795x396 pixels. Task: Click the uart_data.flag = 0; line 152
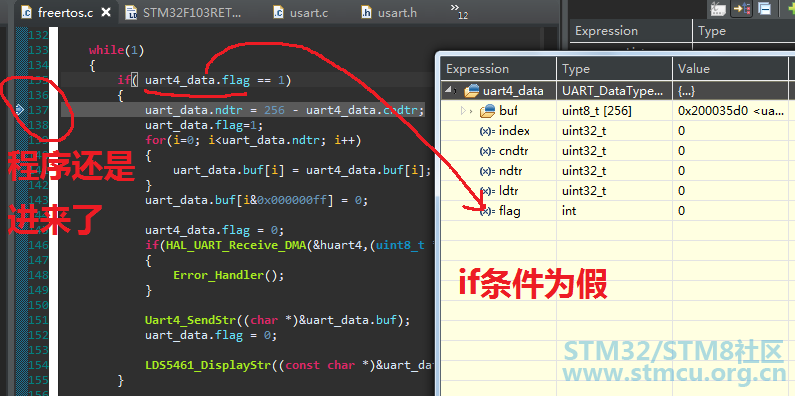tap(211, 335)
